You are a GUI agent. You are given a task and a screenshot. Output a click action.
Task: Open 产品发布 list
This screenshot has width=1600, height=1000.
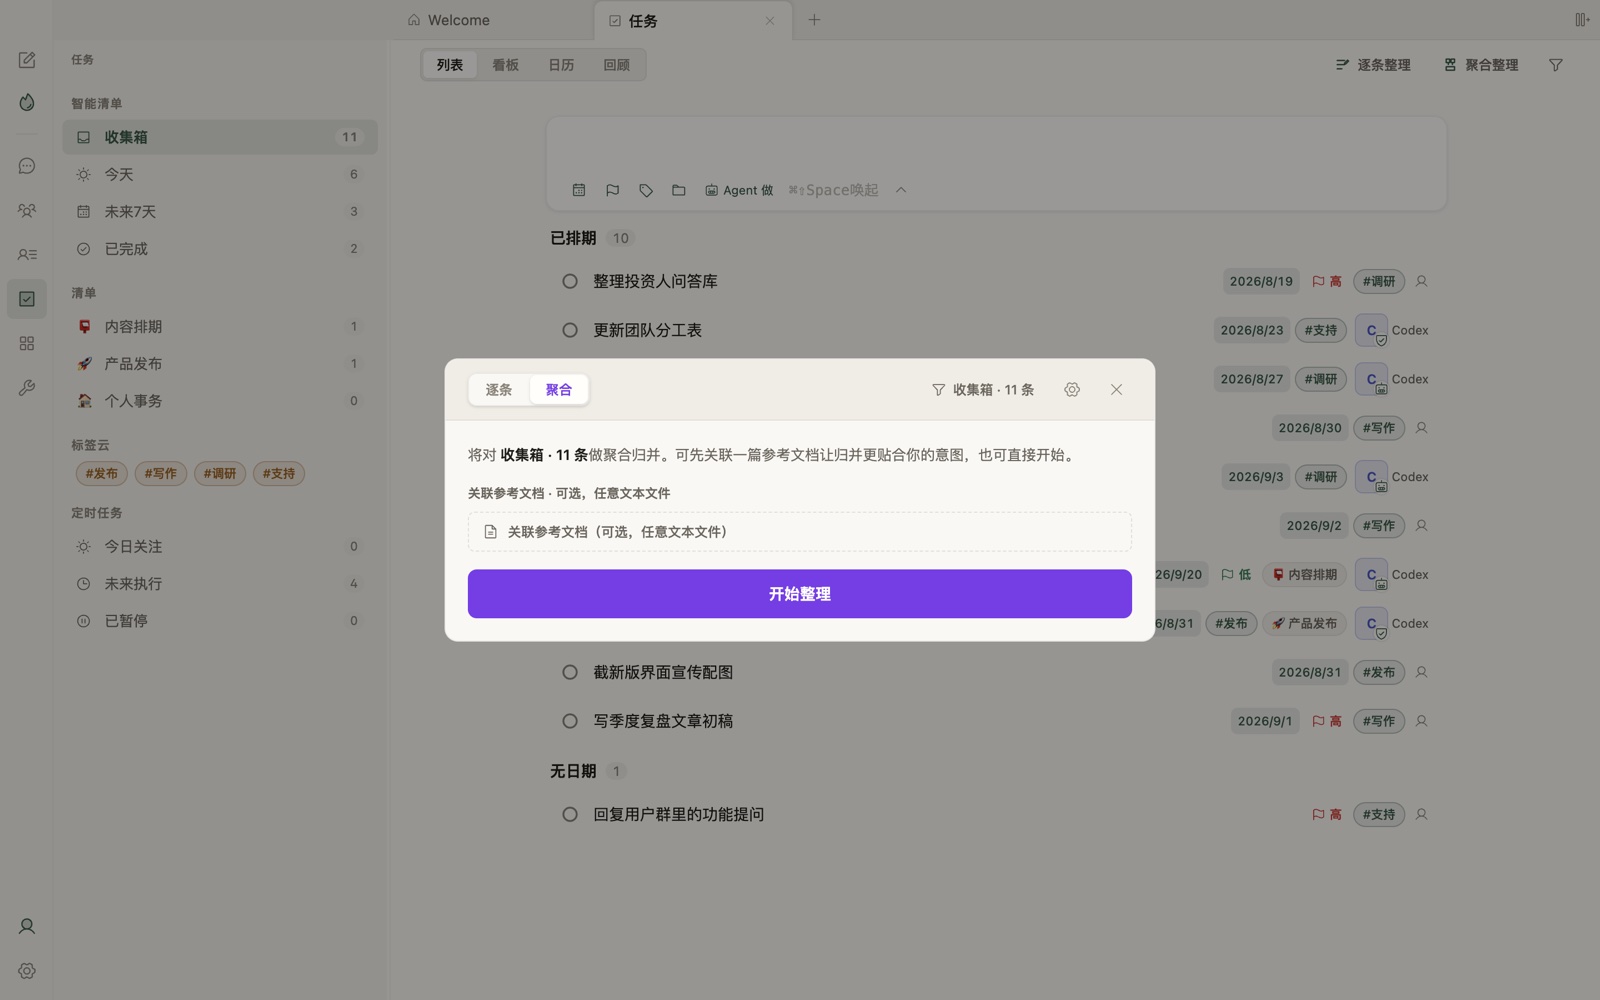(220, 364)
